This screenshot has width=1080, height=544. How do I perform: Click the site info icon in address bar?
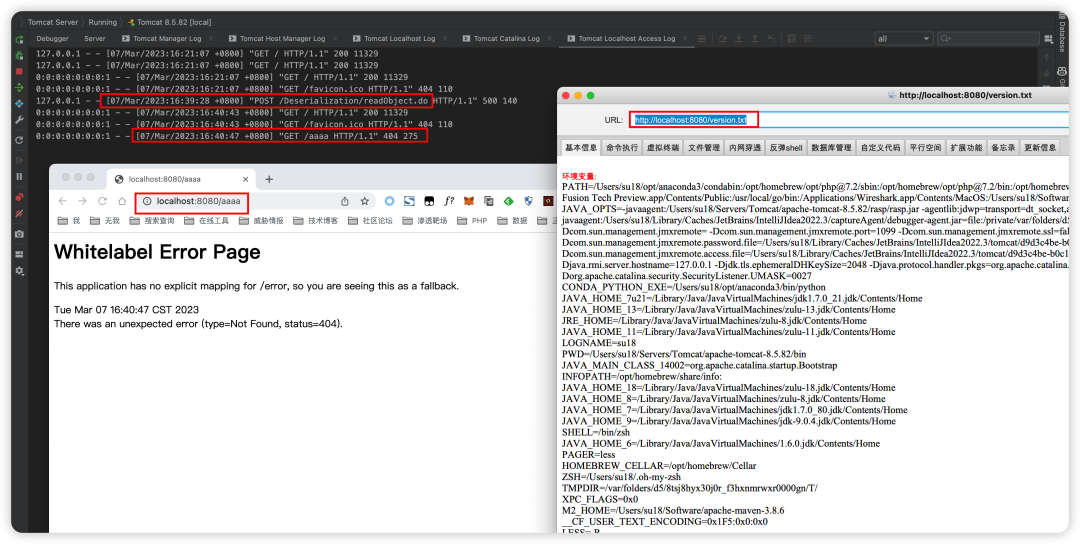[x=147, y=201]
